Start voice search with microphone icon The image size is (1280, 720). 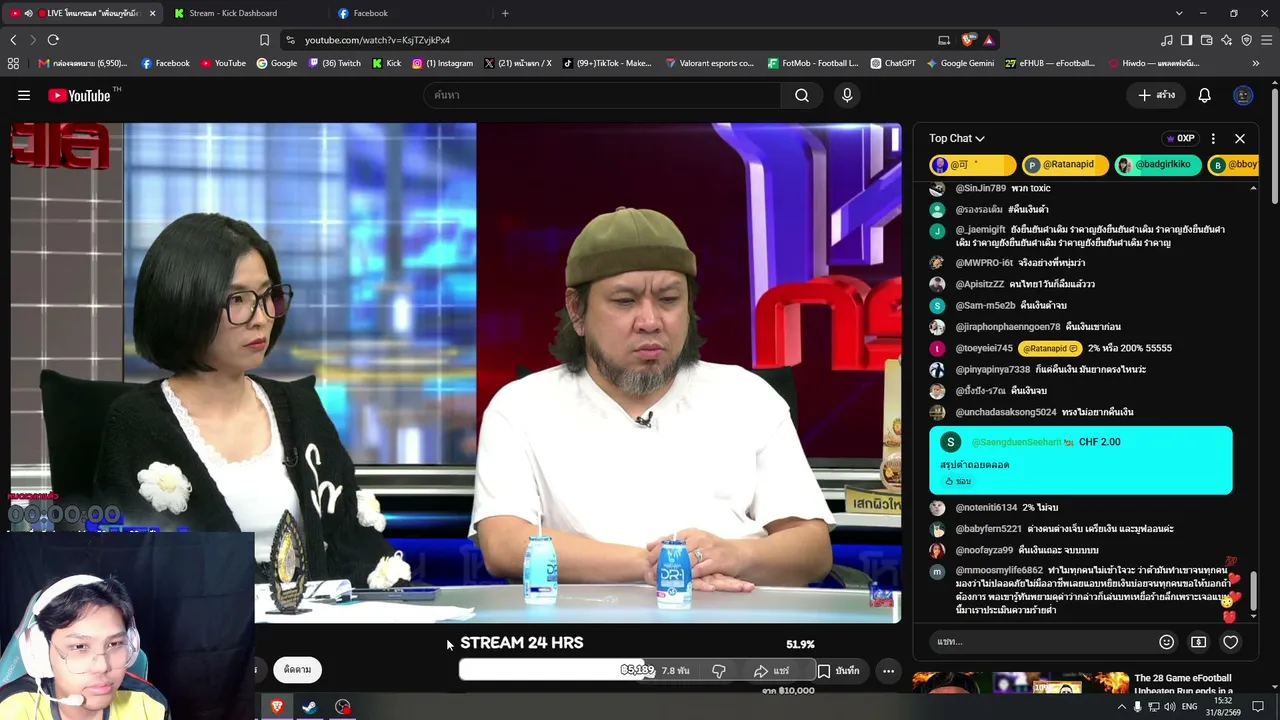coord(847,95)
